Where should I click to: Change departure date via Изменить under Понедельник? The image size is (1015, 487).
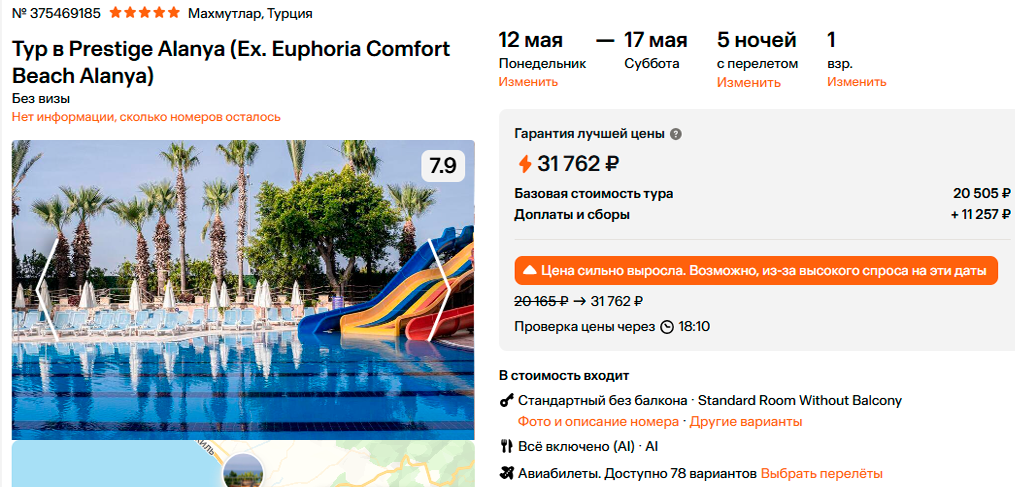click(528, 82)
